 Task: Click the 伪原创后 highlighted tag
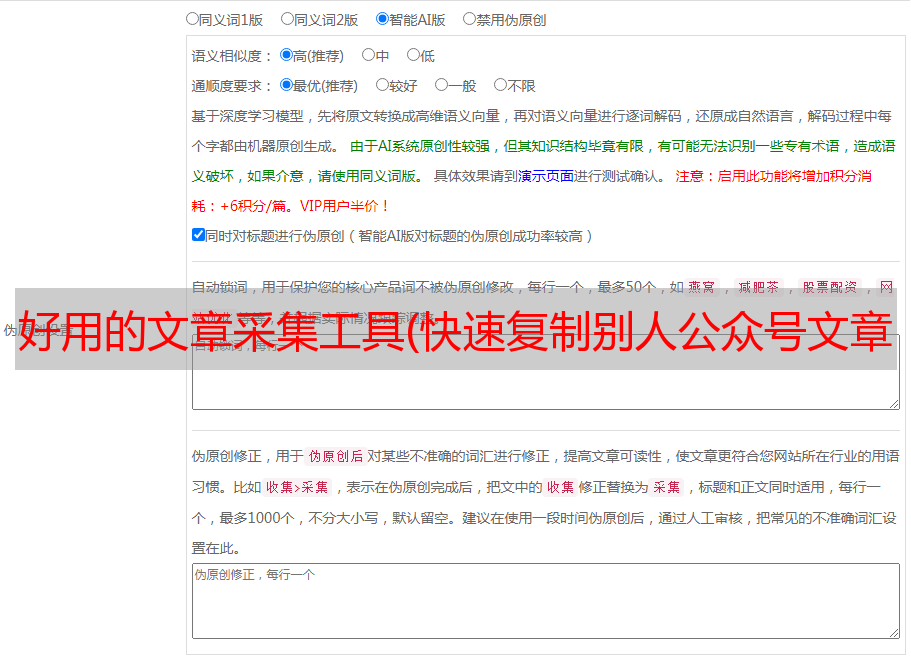click(336, 456)
